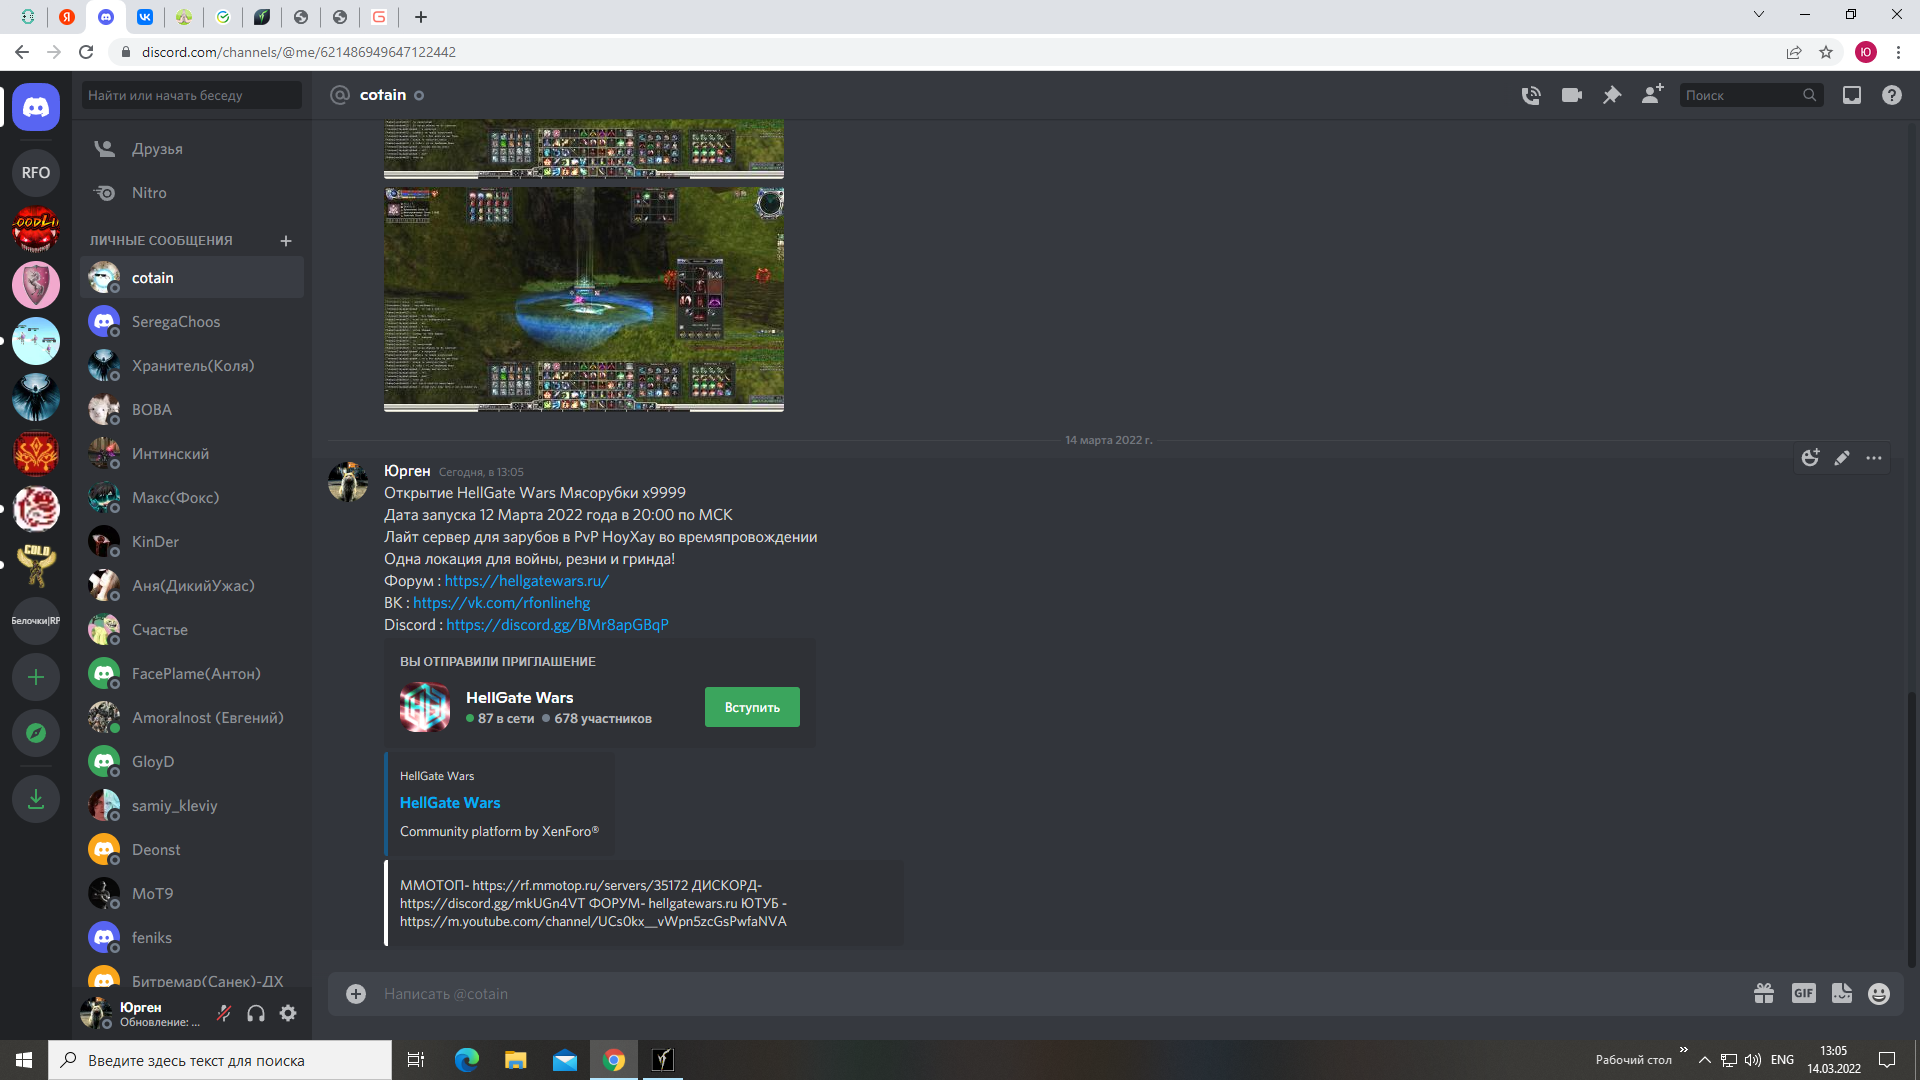The height and width of the screenshot is (1080, 1920).
Task: Open the FacePlame(Антон) conversation
Action: click(x=192, y=674)
